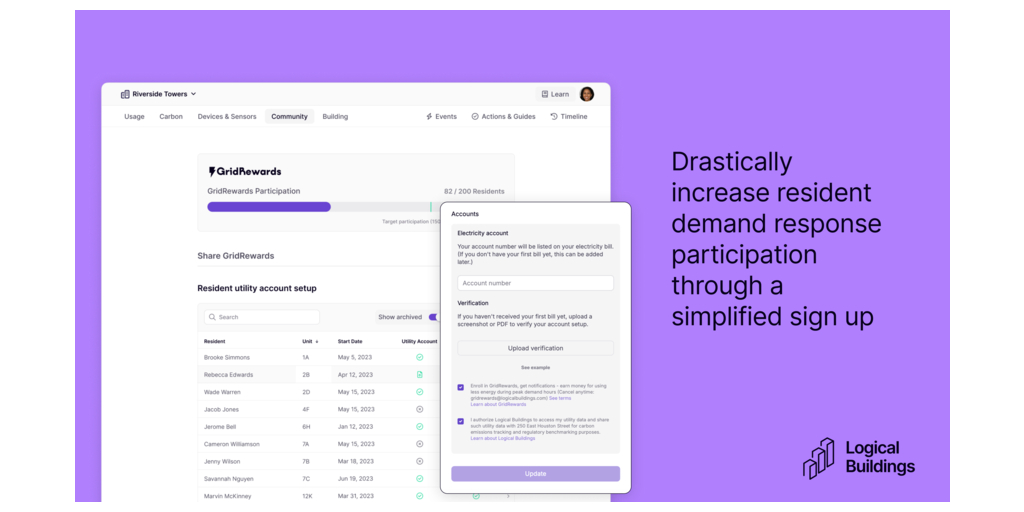Screen dimensions: 1024x512
Task: Toggle the Show archived switch
Action: [433, 317]
